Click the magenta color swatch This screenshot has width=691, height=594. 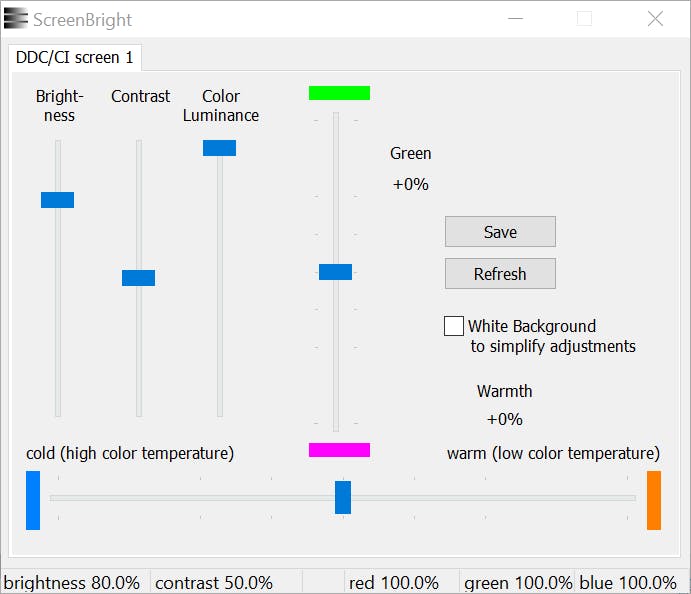(339, 450)
